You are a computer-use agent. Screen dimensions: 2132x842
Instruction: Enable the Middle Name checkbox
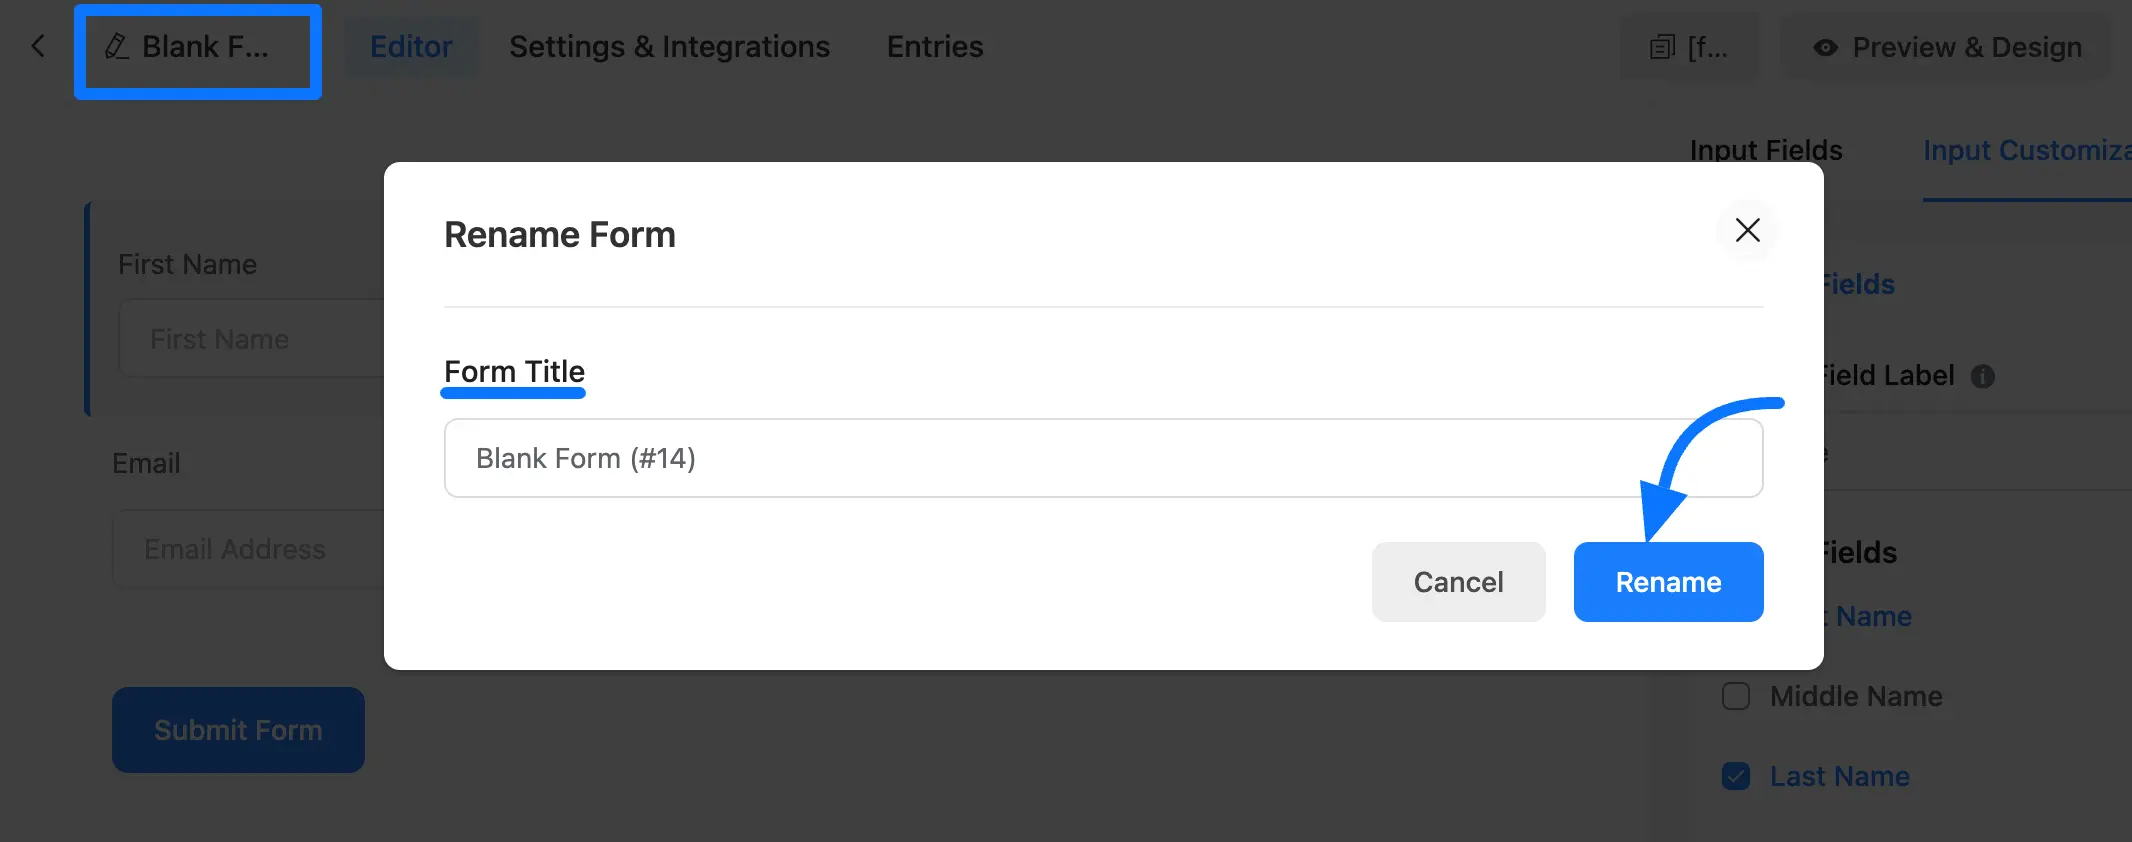click(x=1735, y=696)
